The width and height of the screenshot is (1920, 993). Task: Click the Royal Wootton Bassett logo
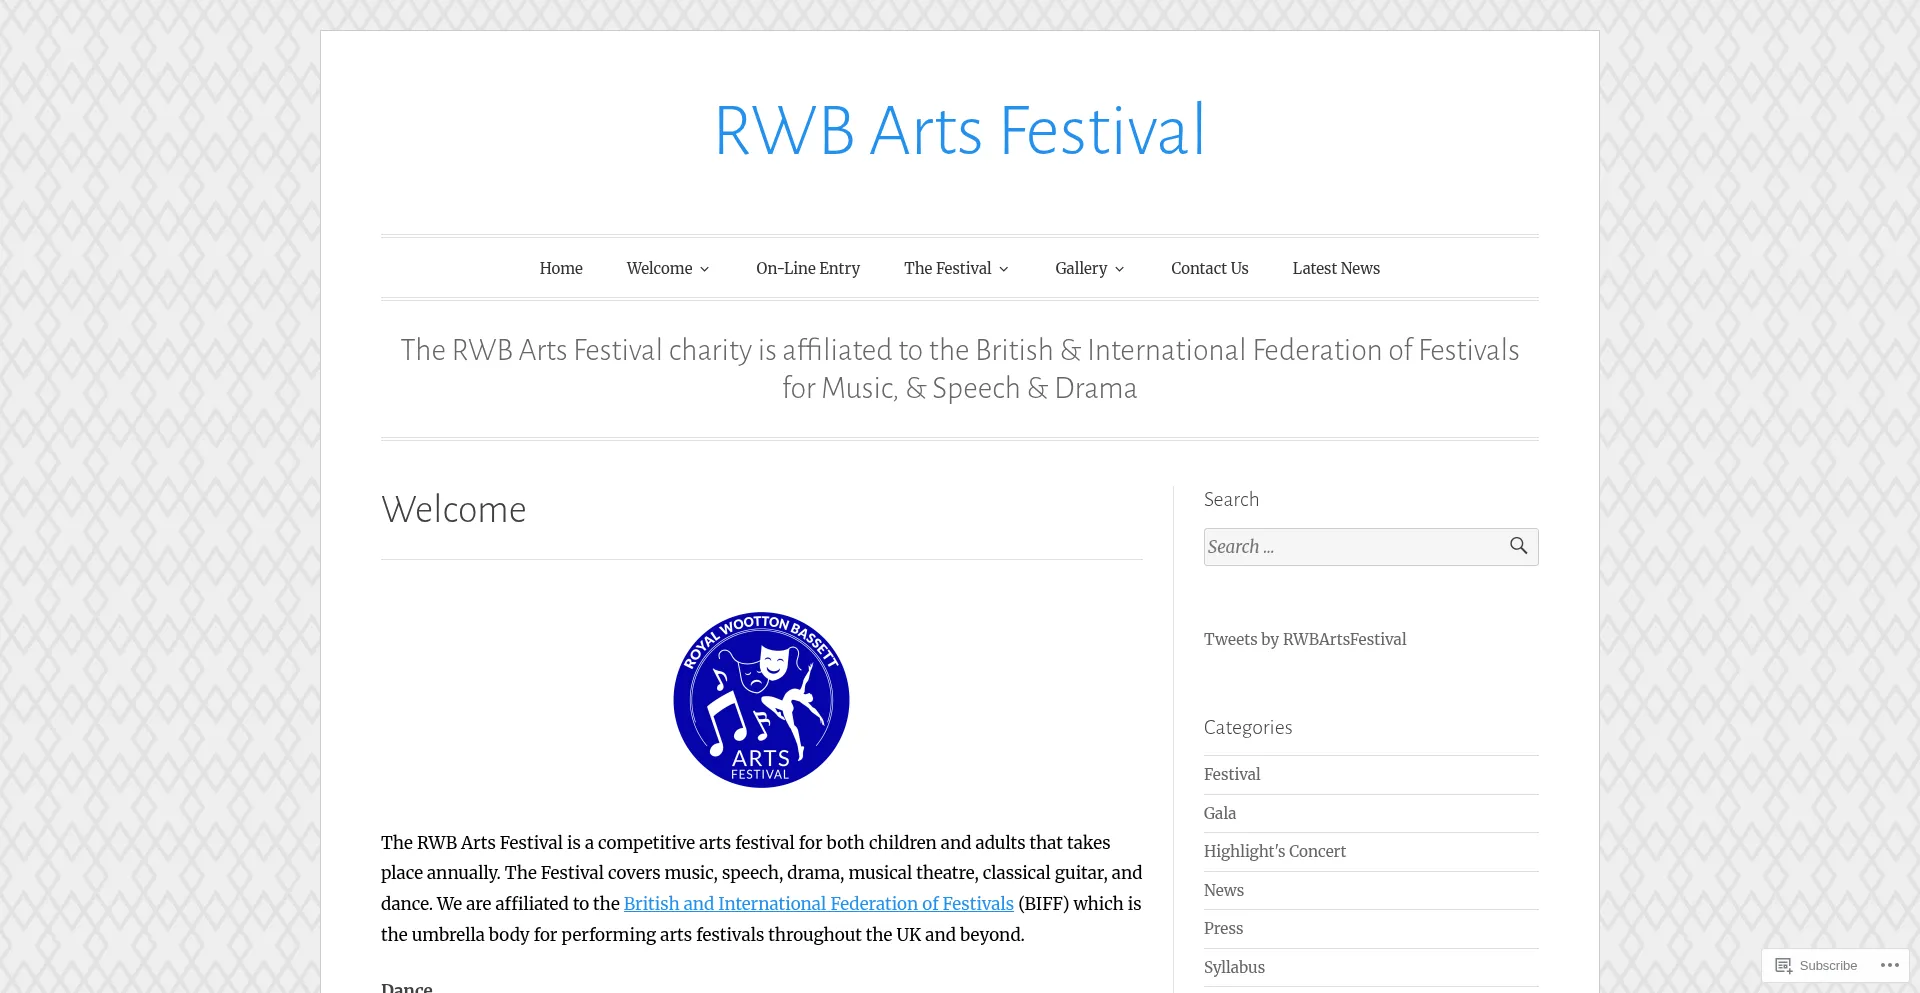pyautogui.click(x=761, y=700)
